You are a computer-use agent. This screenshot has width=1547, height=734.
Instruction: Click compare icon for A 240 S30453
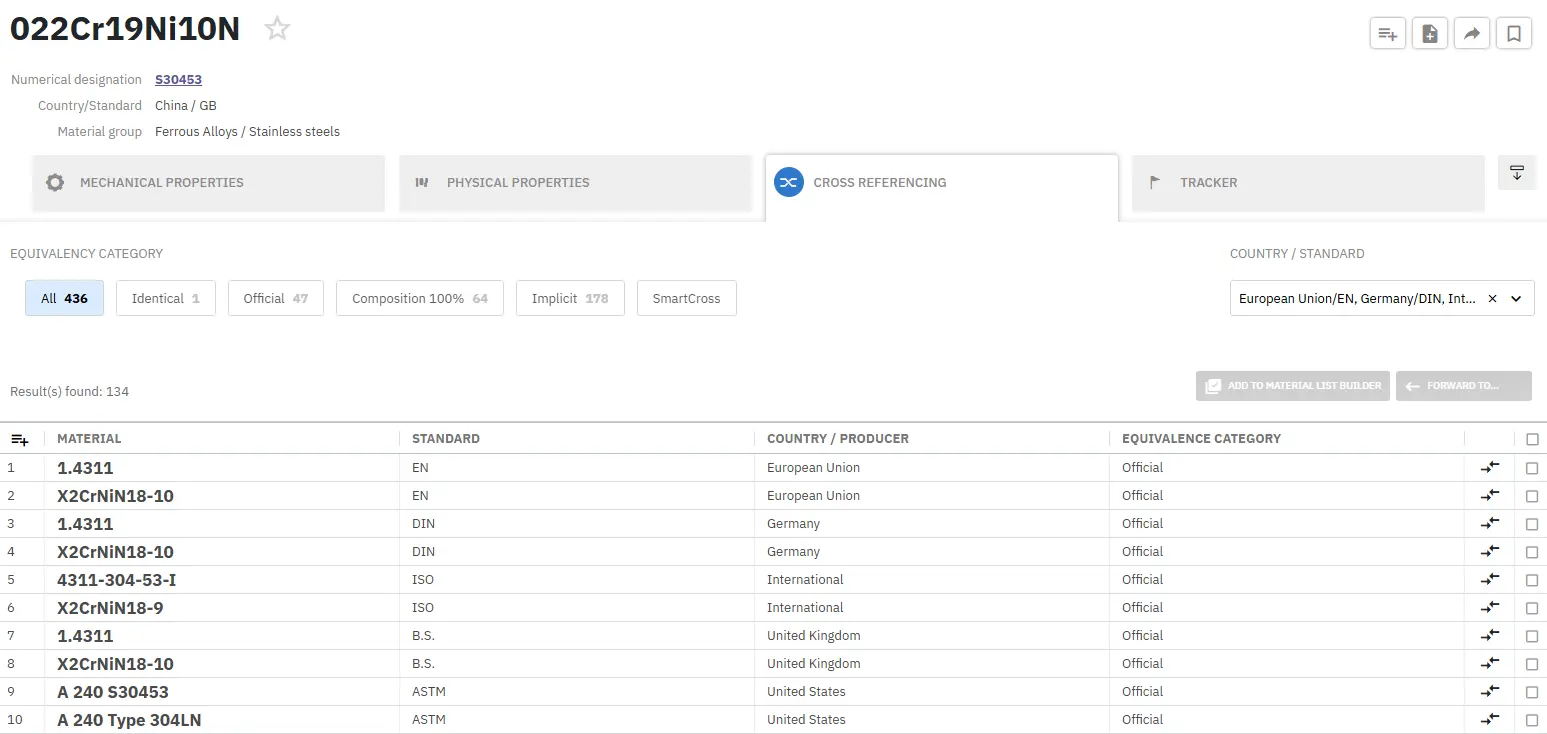(1490, 691)
